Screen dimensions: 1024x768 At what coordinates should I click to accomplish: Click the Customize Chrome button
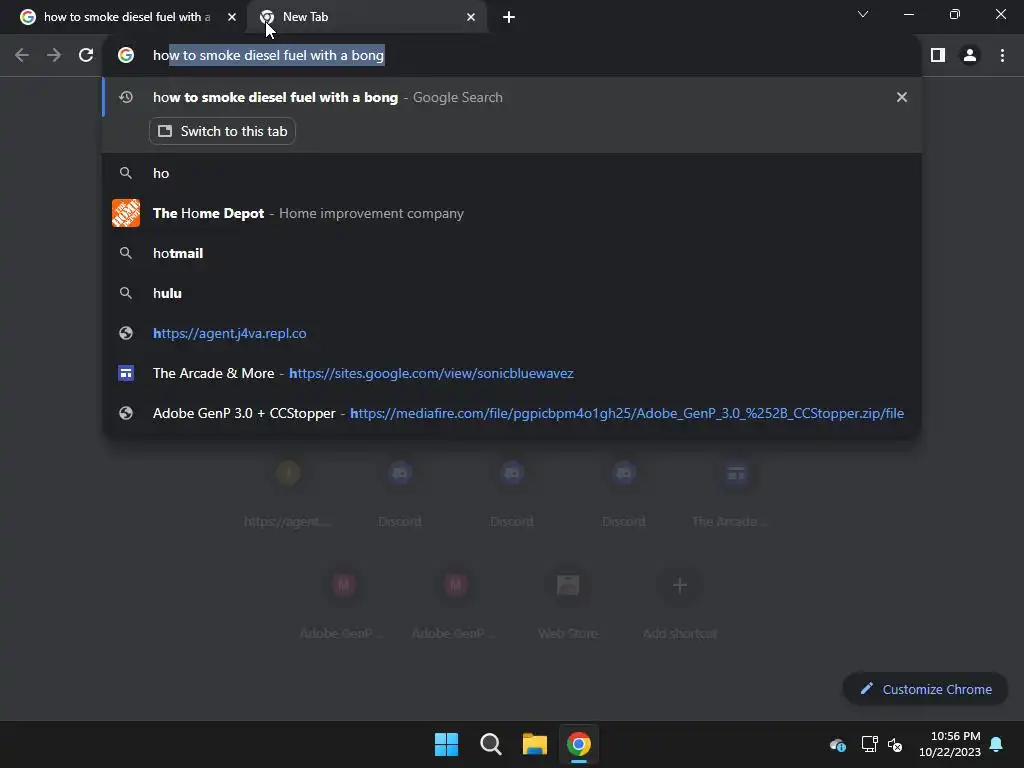click(925, 689)
